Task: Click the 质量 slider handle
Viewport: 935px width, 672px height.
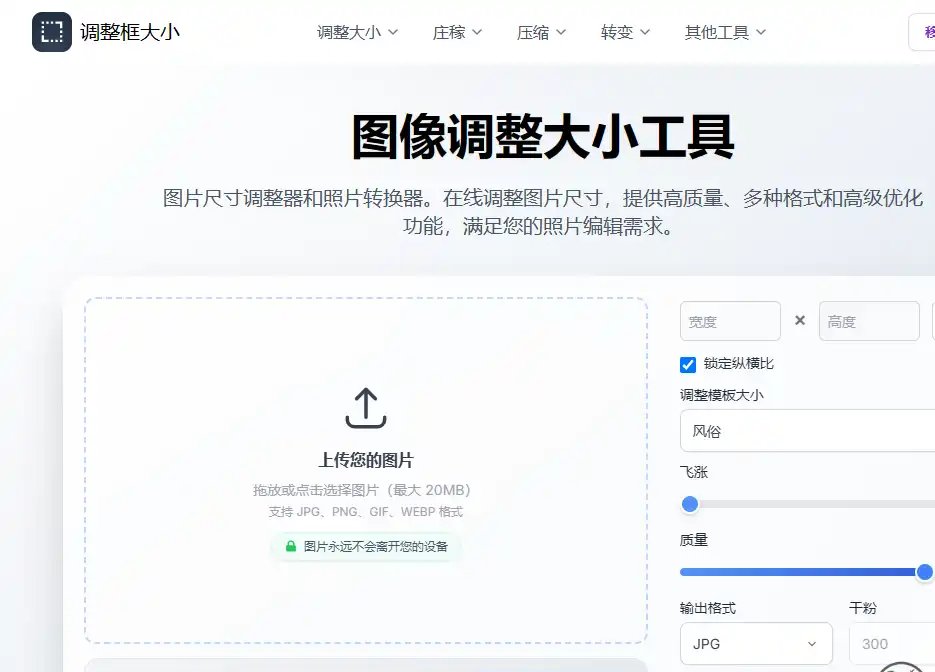Action: (924, 572)
